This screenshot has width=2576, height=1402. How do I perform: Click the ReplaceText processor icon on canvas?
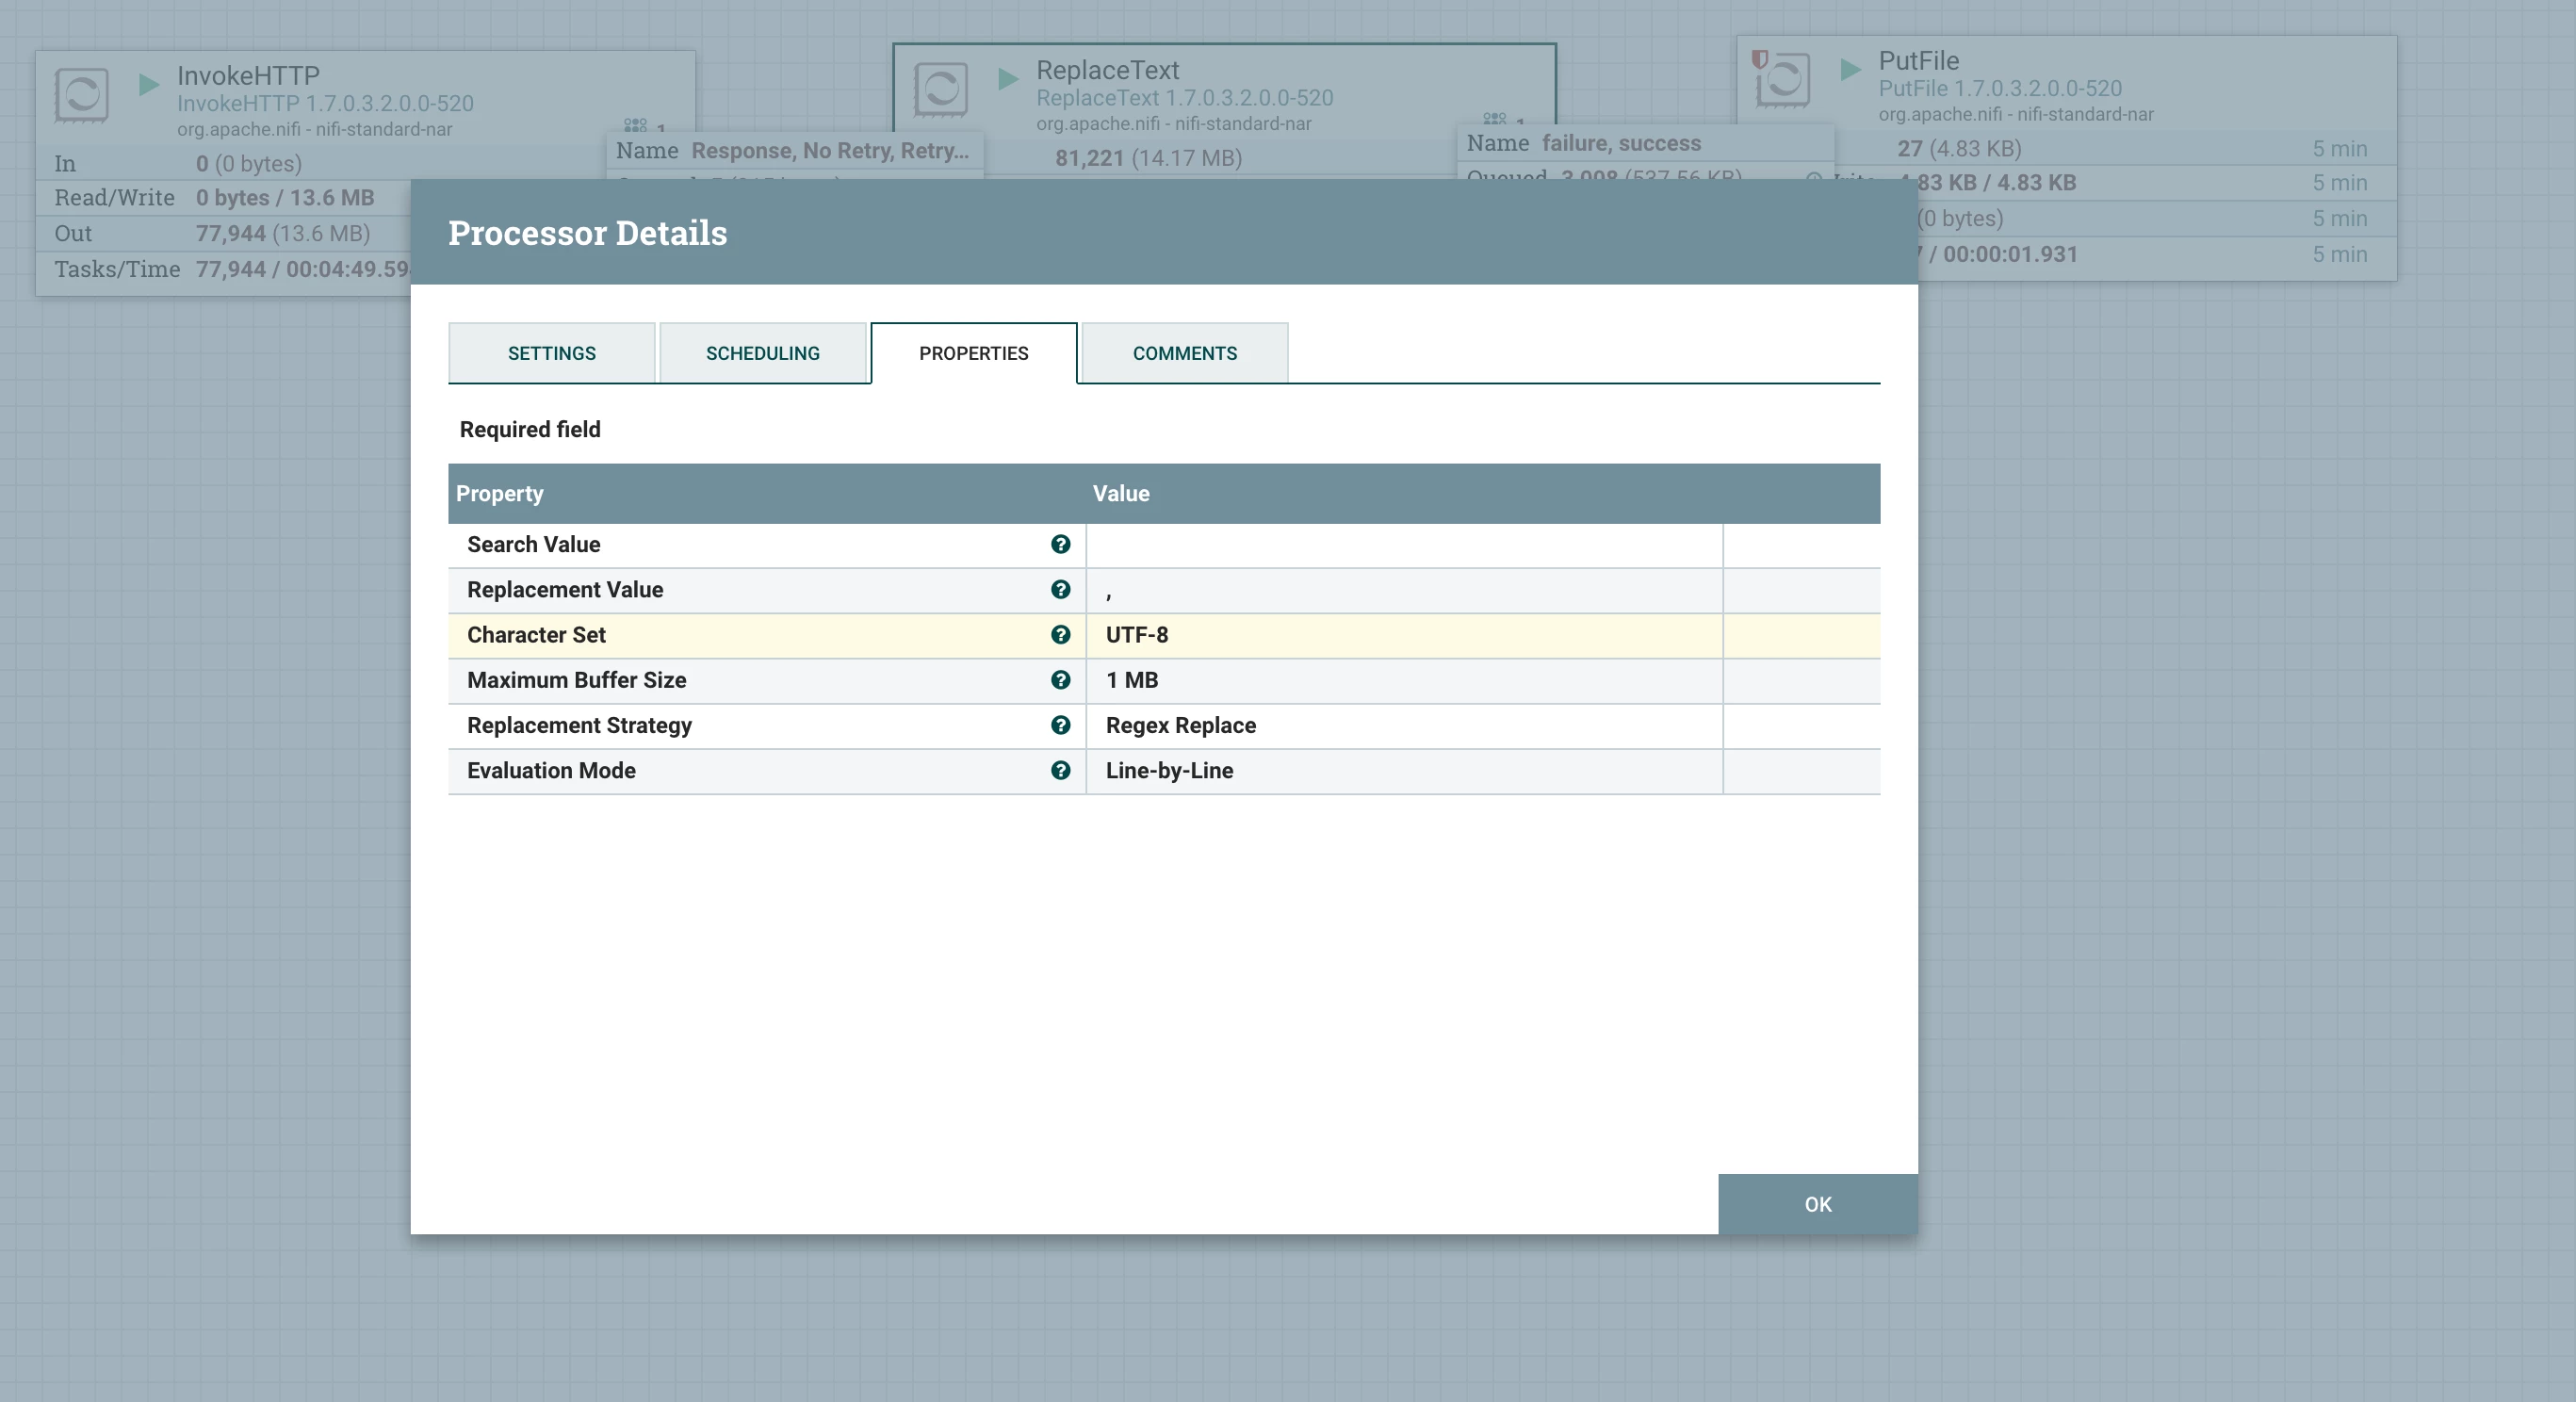[x=940, y=89]
